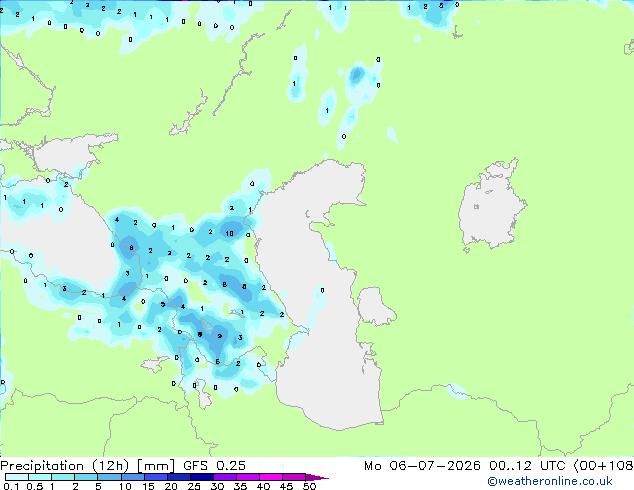The image size is (634, 490).
Task: Select the 40–45 mm magenta legend box
Action: (x=271, y=477)
